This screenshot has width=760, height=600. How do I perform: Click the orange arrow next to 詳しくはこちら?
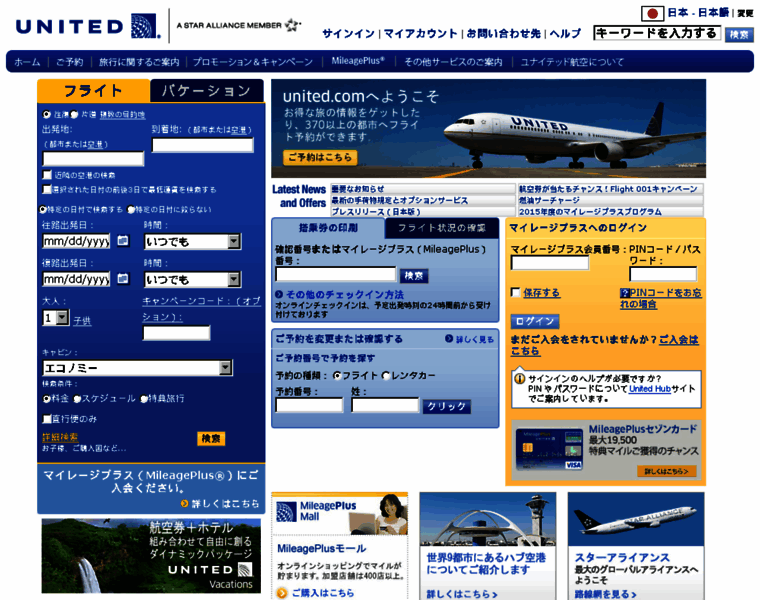[184, 504]
